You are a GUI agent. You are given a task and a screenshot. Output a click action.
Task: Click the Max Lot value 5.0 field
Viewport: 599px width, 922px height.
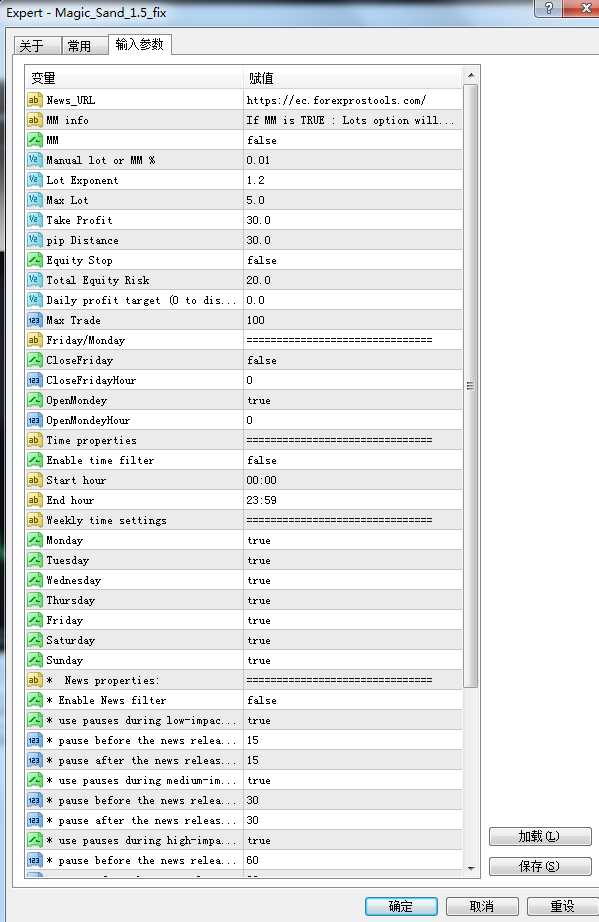tap(353, 200)
